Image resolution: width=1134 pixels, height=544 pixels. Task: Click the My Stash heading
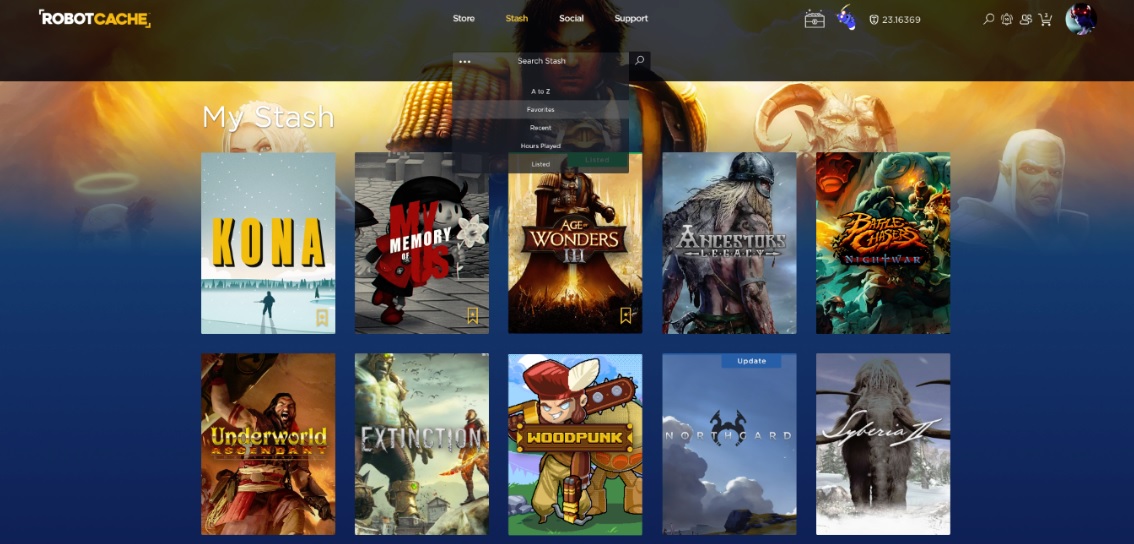click(268, 117)
